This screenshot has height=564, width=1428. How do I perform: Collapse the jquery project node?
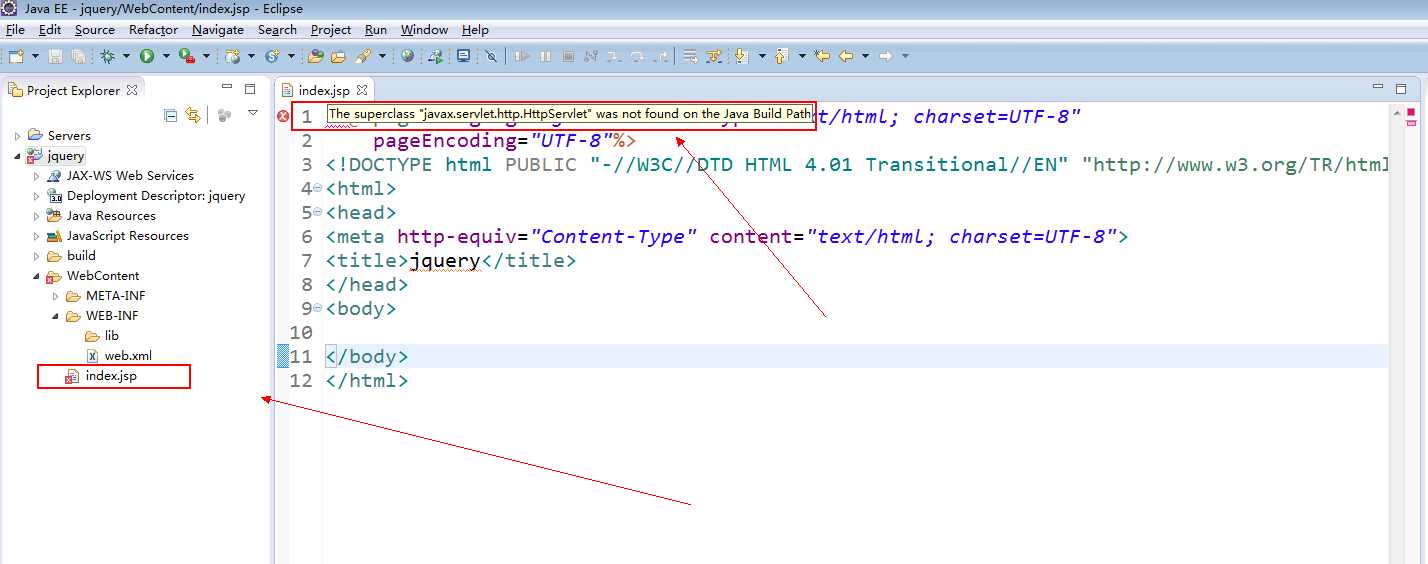(x=18, y=156)
